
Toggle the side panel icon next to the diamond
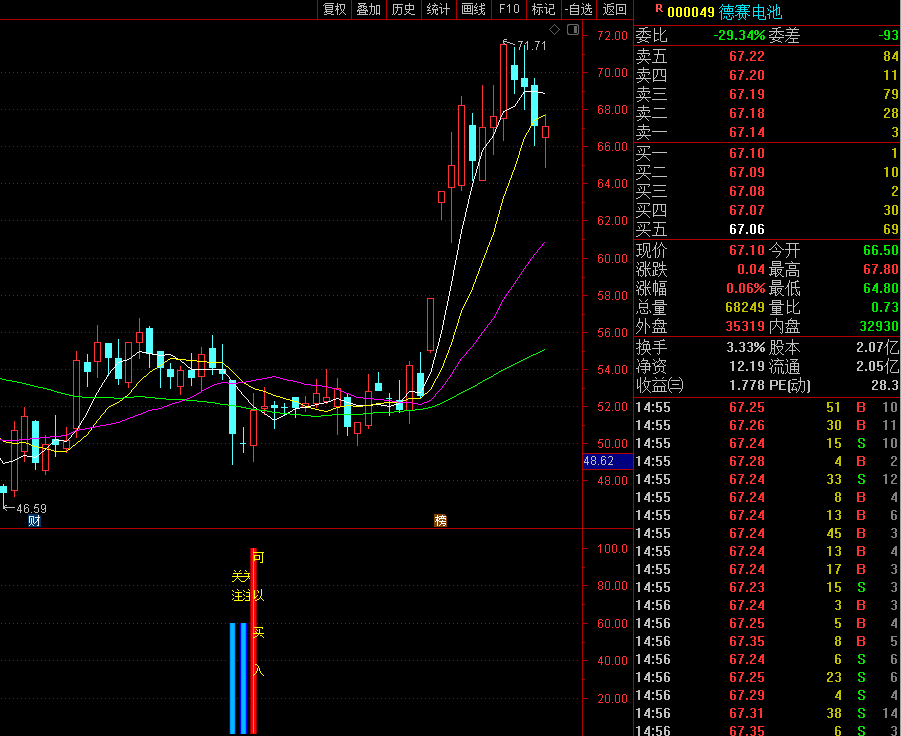pos(573,29)
